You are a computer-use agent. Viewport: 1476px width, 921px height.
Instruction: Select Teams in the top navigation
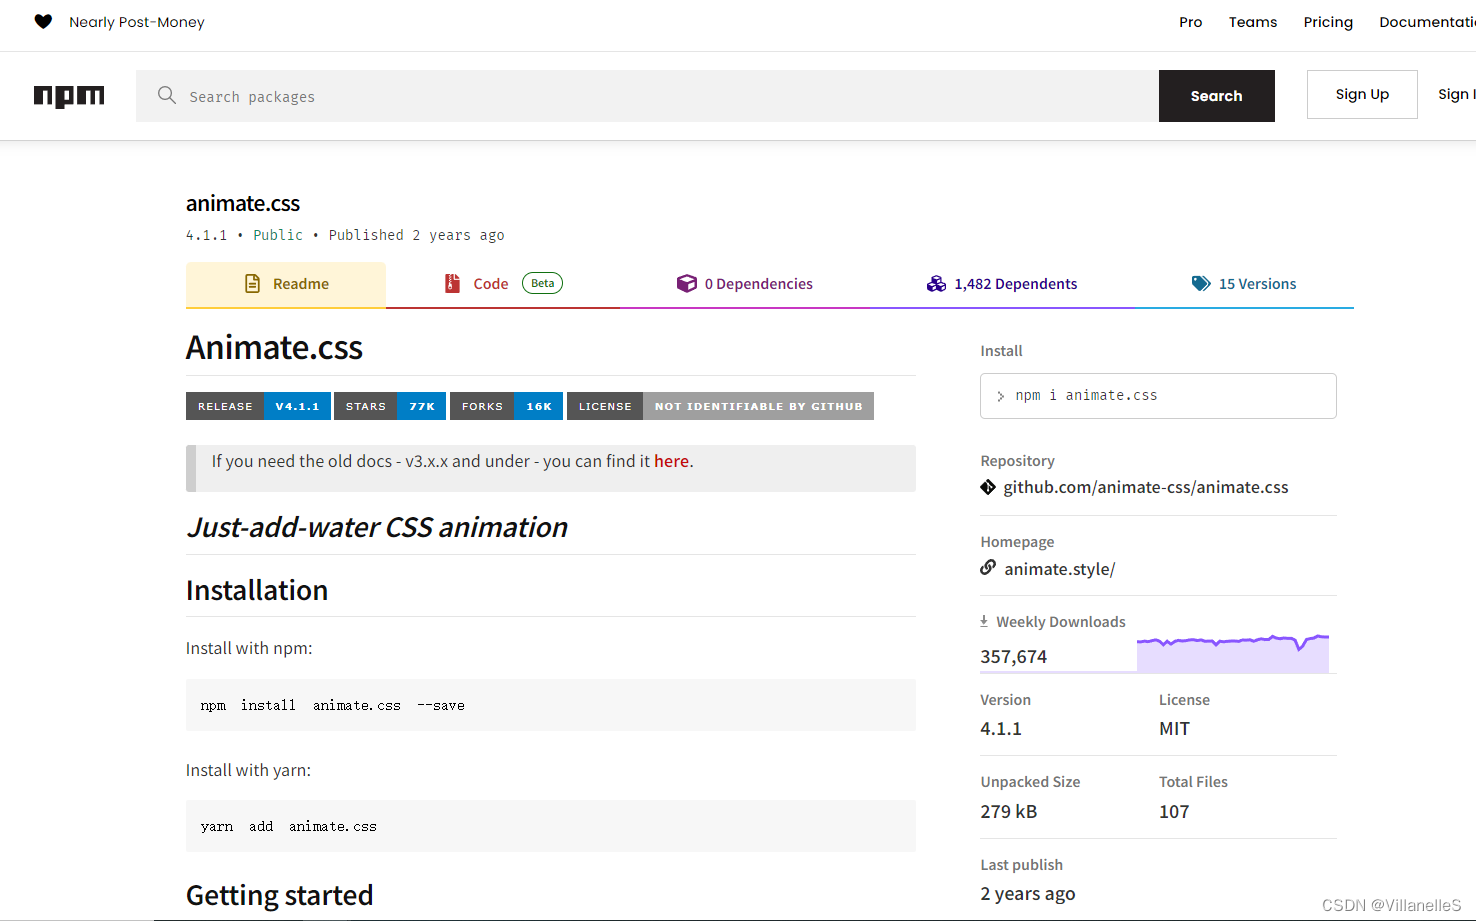(x=1253, y=21)
